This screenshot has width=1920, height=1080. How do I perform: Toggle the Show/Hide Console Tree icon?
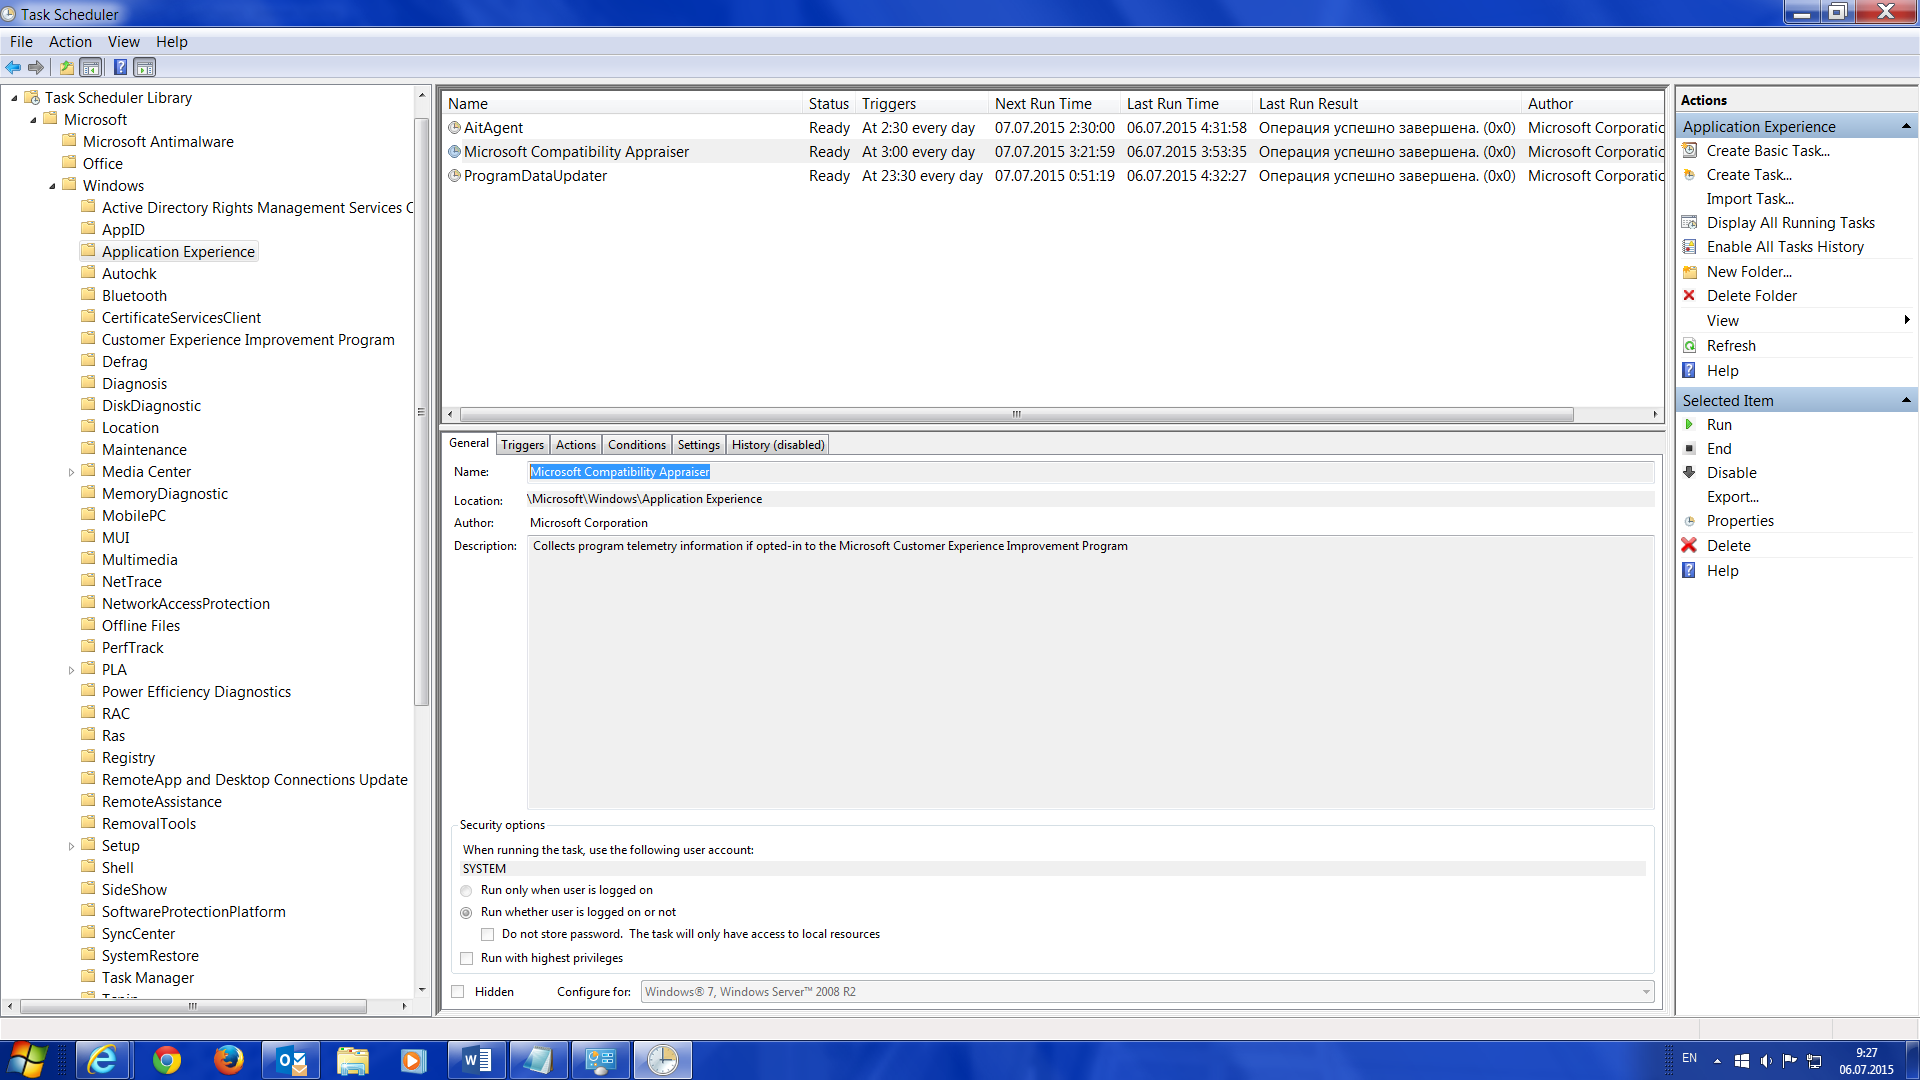point(91,67)
